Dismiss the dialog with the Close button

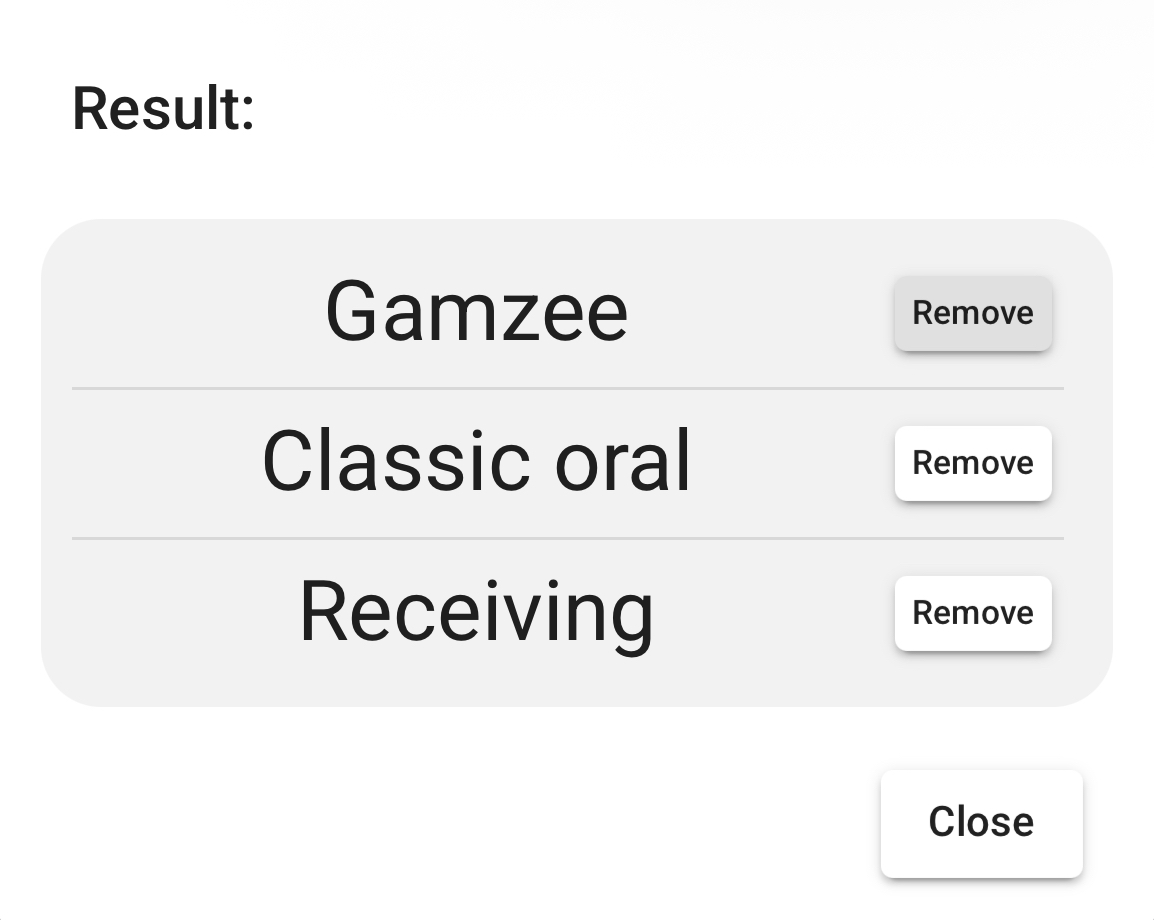[981, 823]
